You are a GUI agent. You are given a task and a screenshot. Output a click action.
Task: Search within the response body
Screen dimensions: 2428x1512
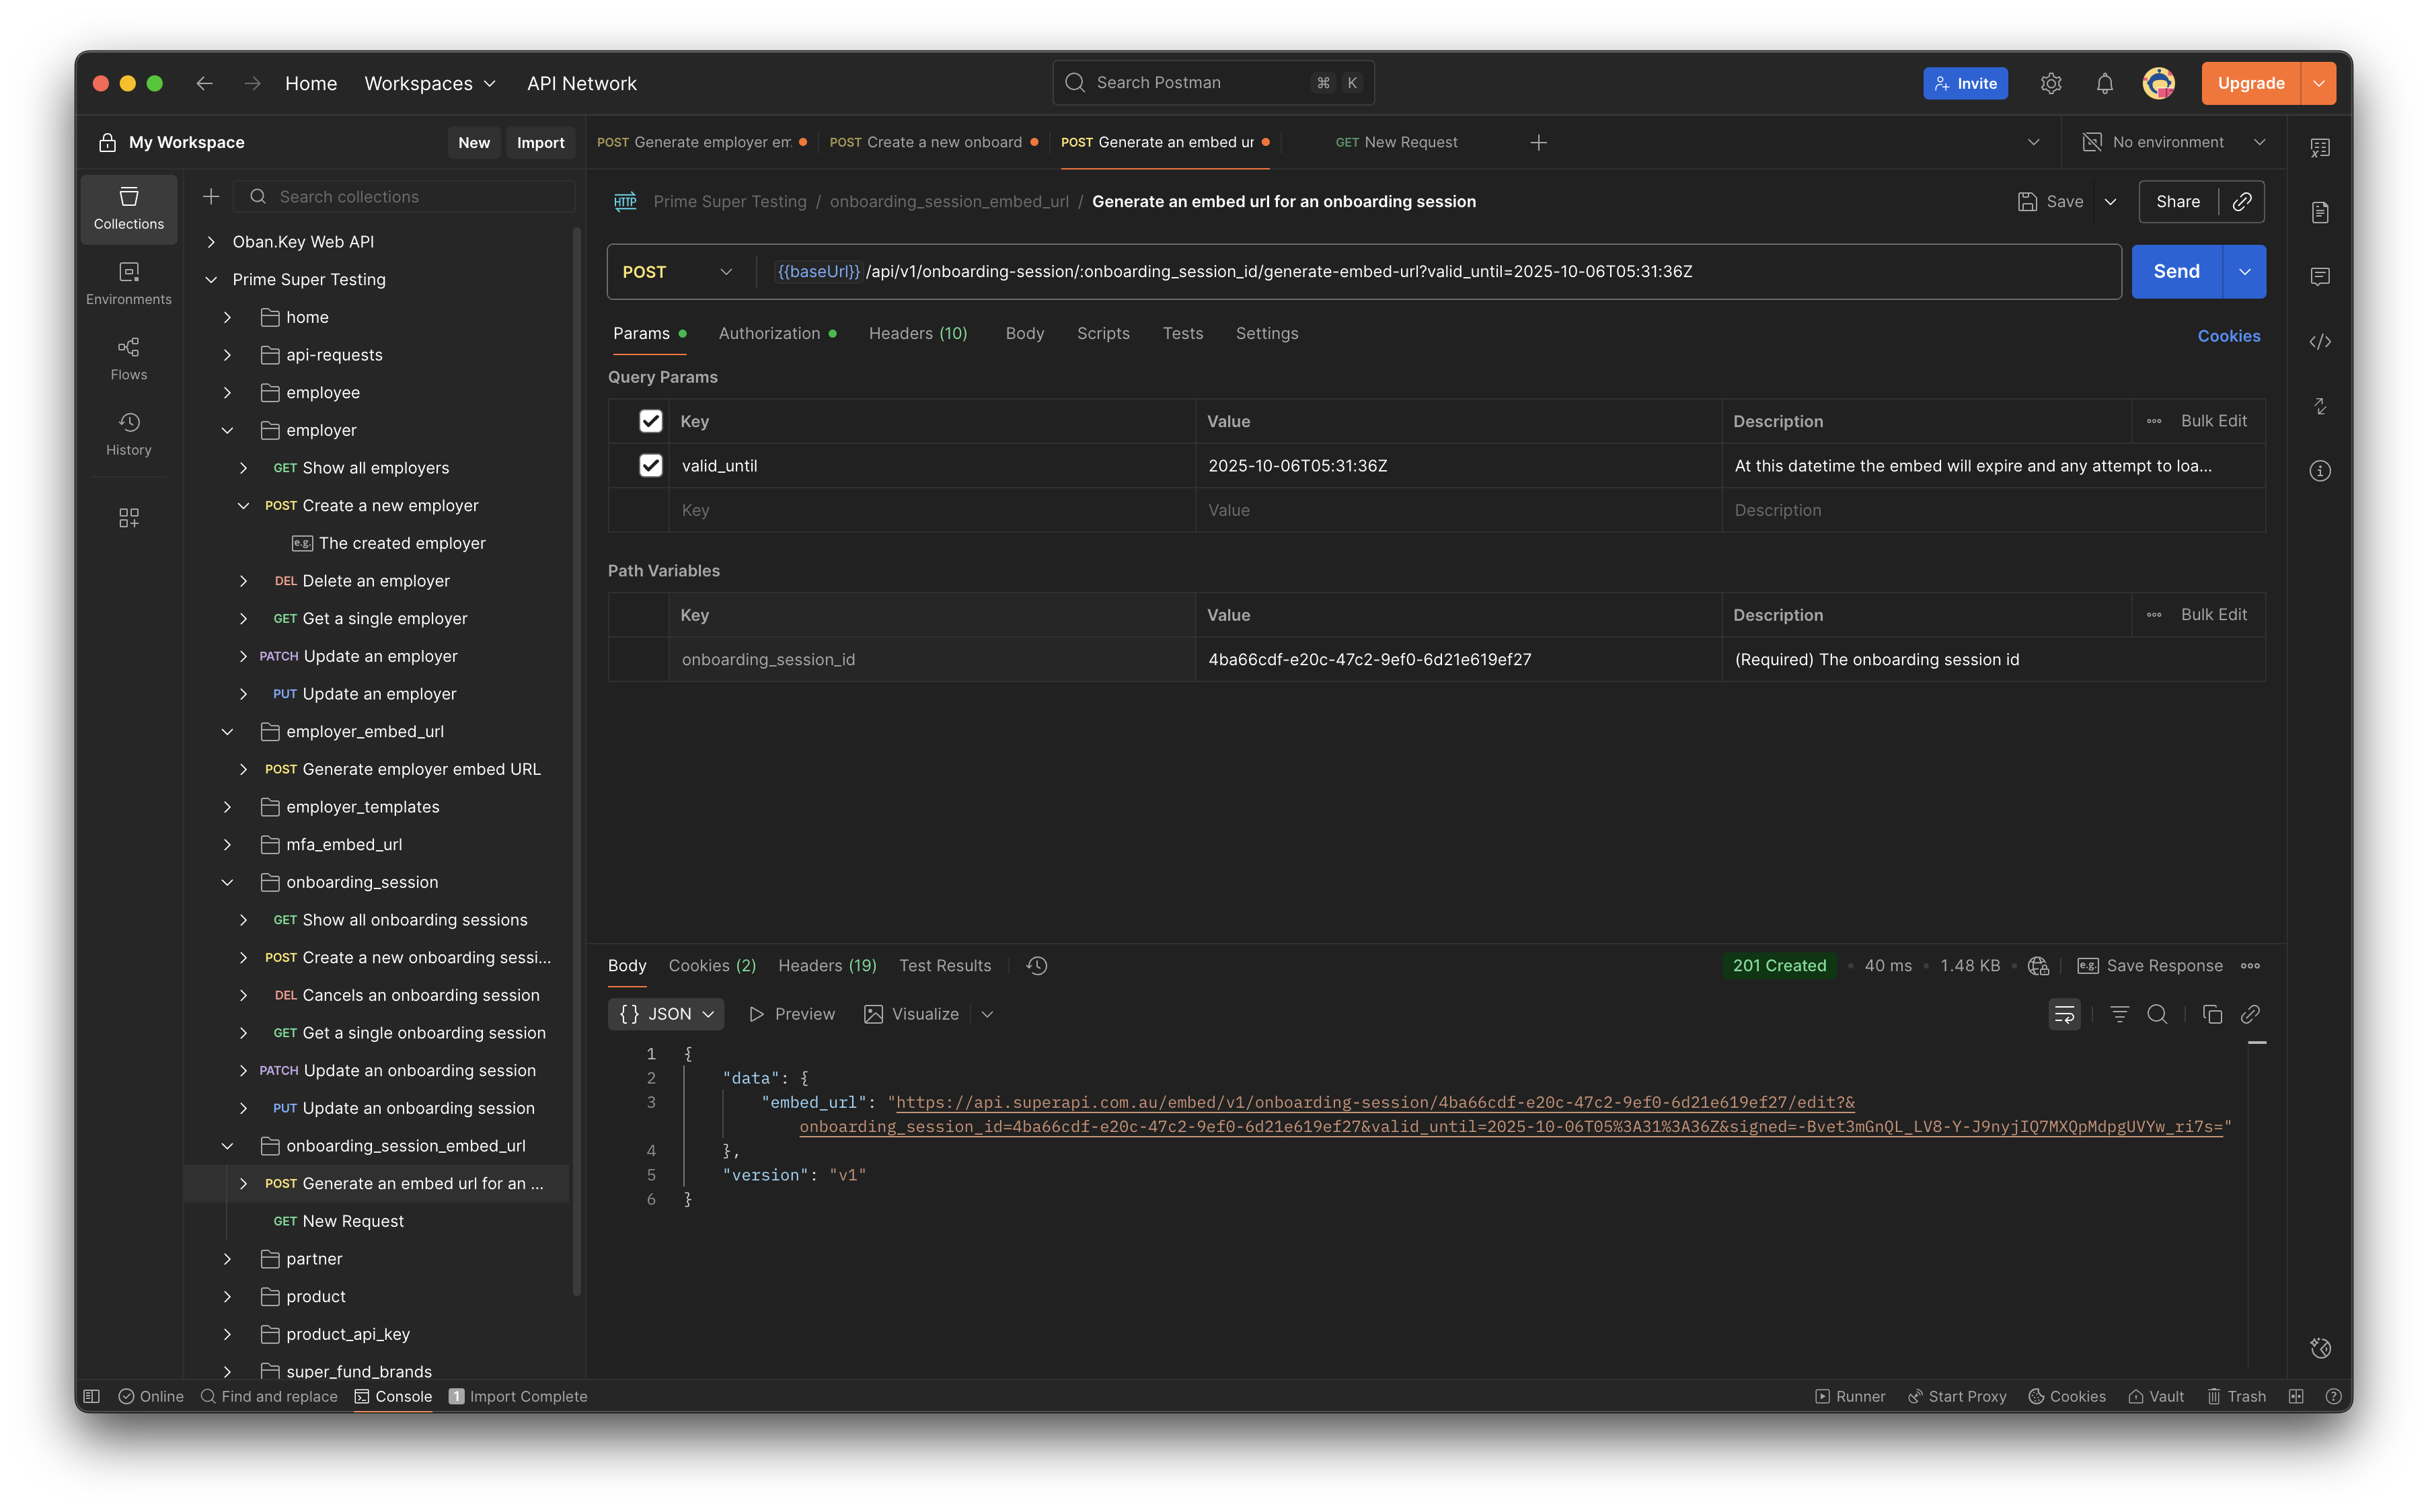[x=2157, y=1014]
